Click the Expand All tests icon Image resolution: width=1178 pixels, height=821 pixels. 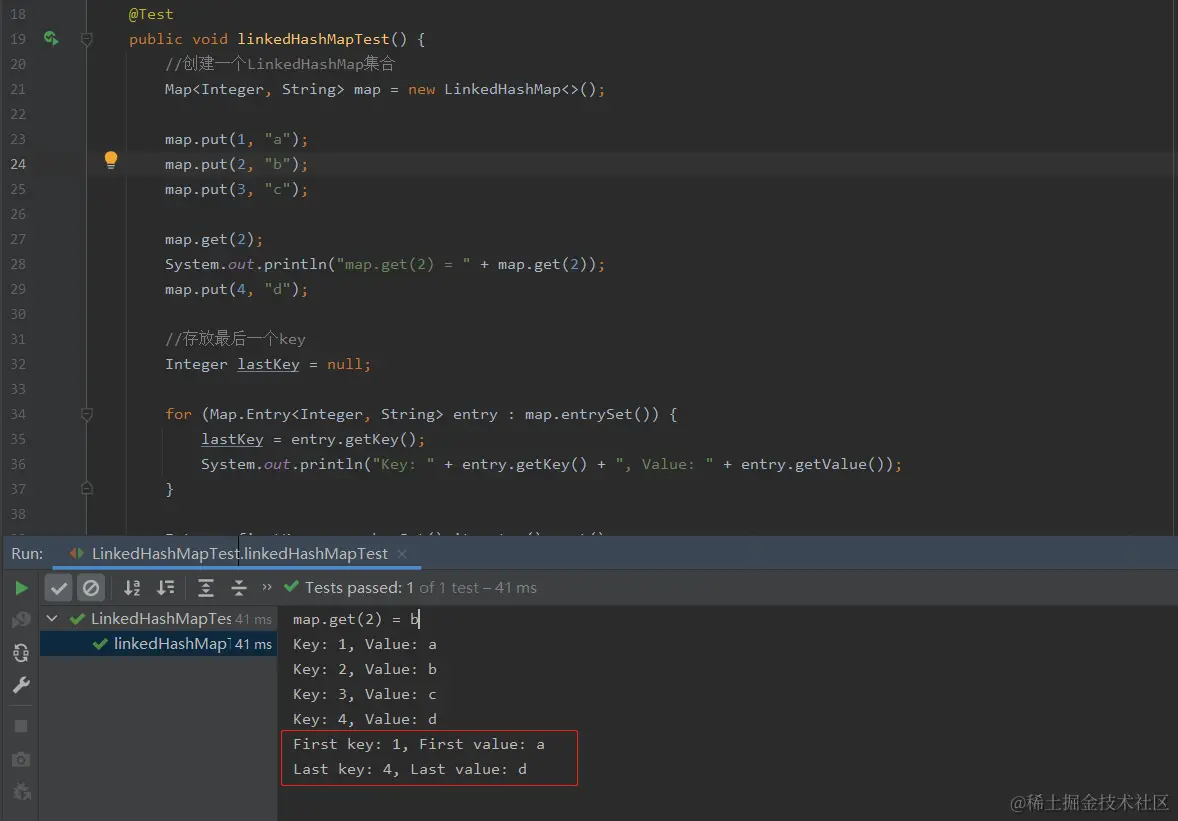click(x=205, y=588)
